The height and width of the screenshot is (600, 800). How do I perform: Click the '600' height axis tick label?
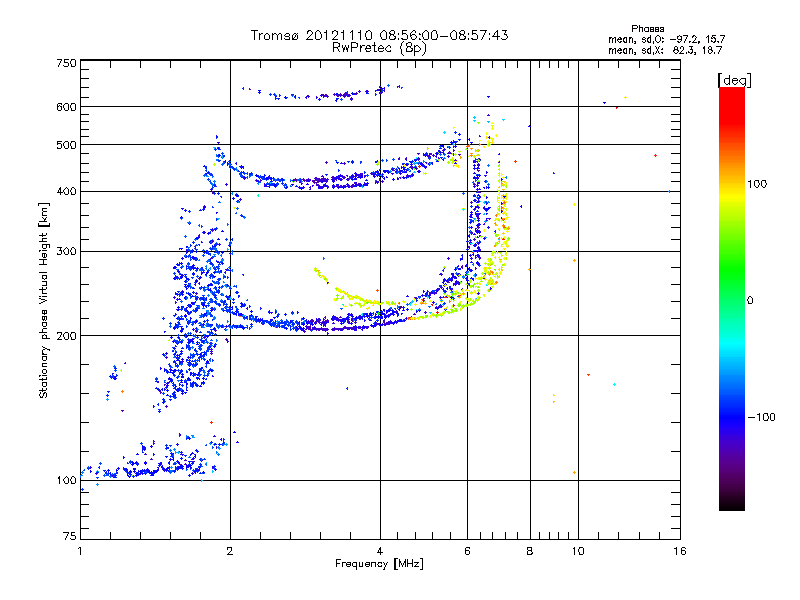point(66,107)
